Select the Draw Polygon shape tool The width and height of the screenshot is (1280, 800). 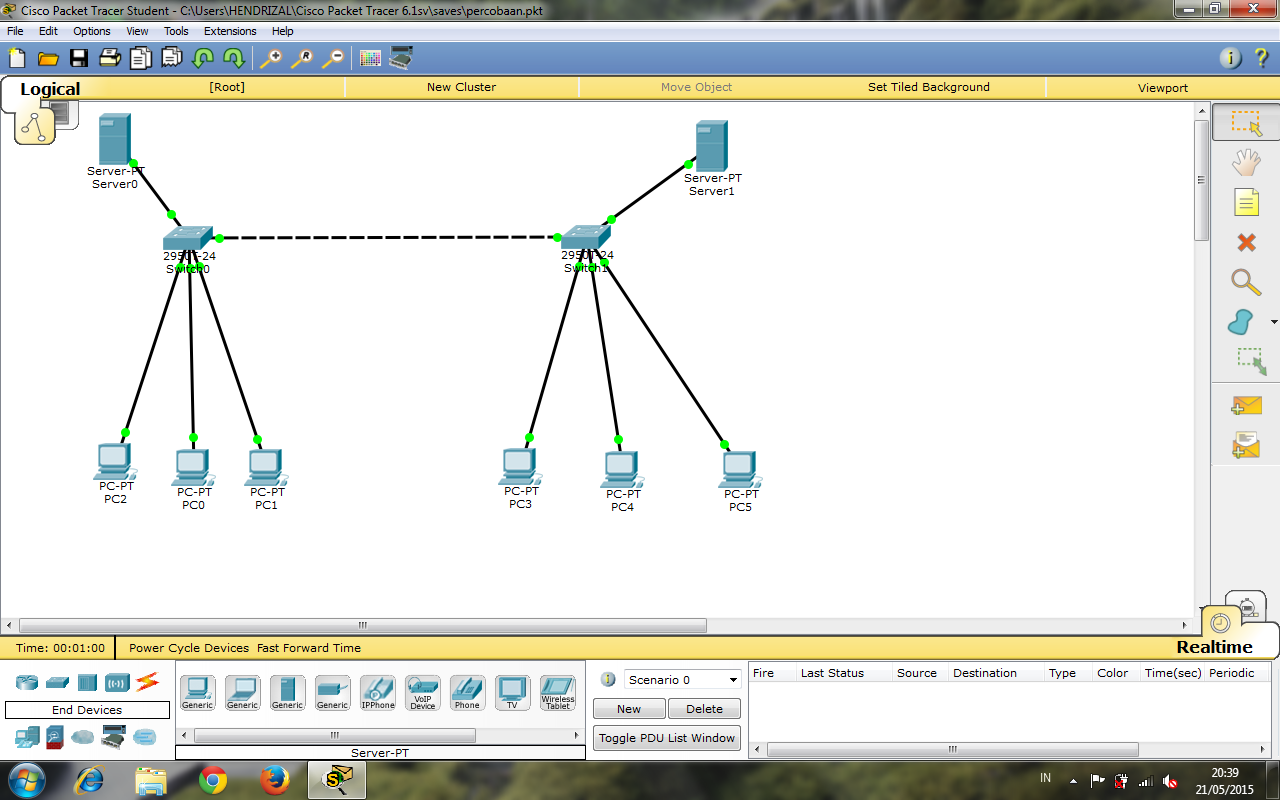click(1240, 322)
